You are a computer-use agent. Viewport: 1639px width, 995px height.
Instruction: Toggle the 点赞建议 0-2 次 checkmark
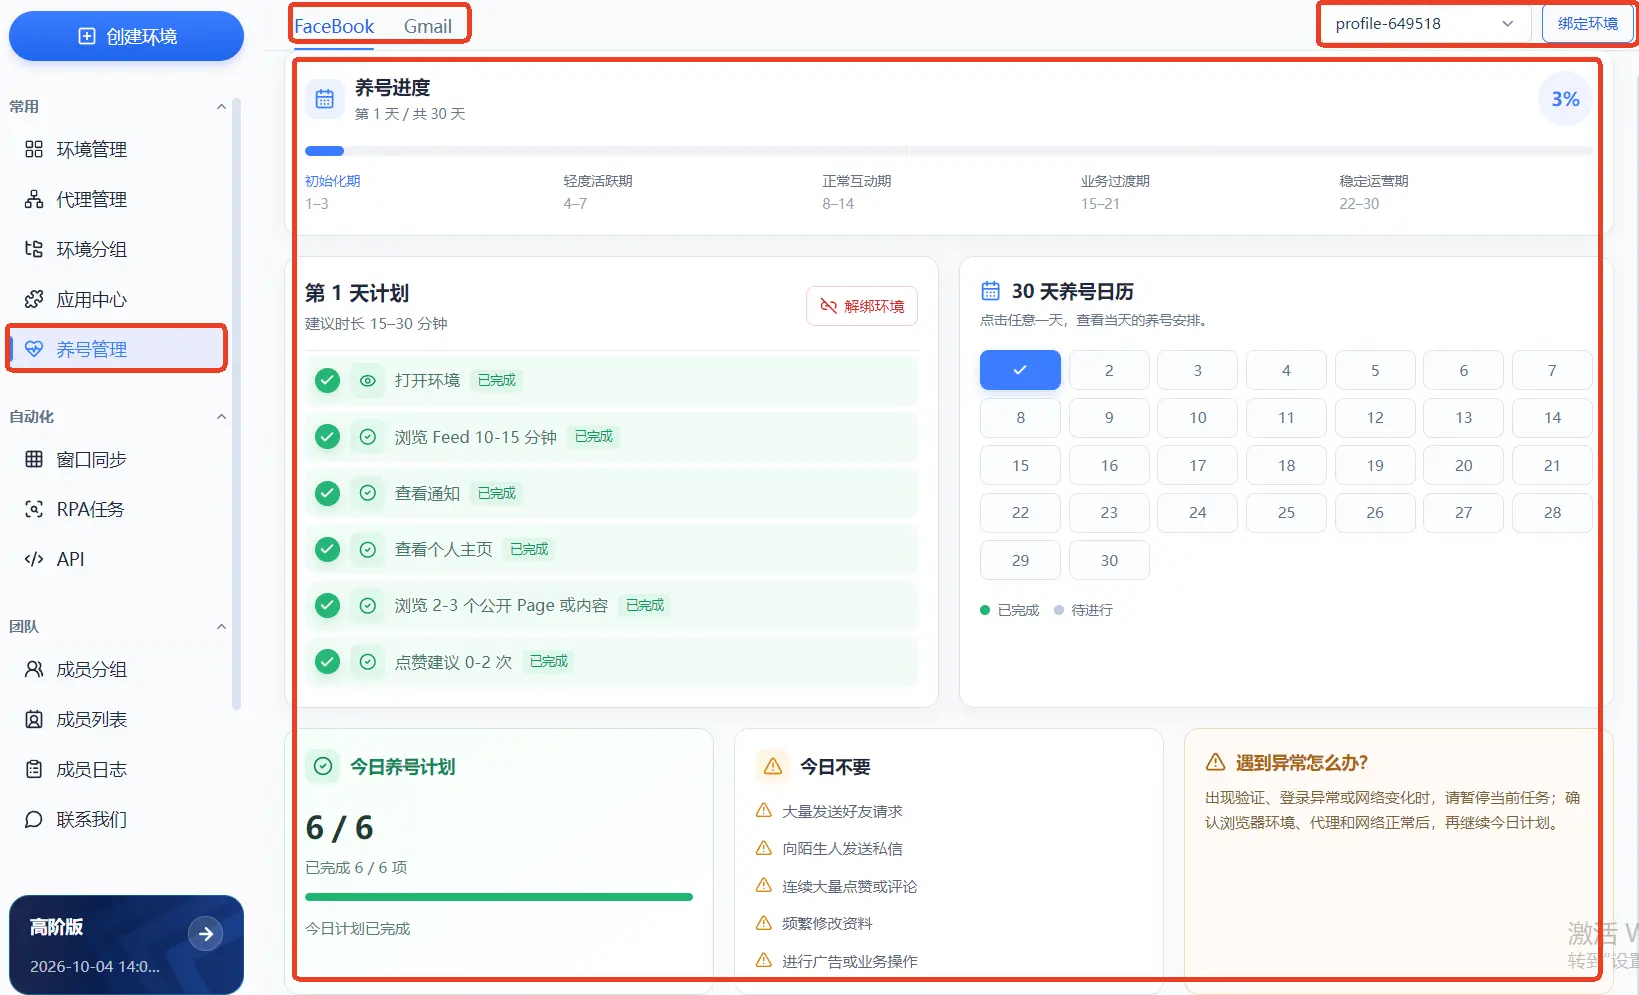tap(327, 661)
